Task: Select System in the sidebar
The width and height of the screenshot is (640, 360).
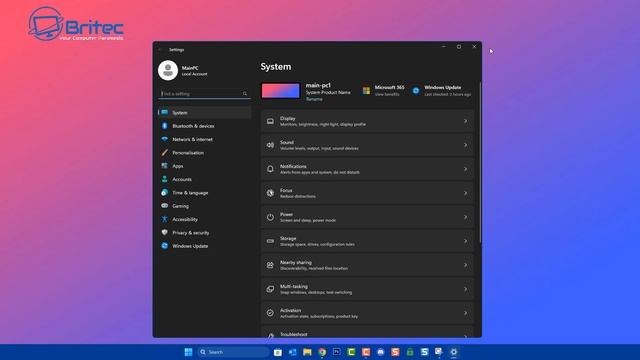Action: (x=204, y=112)
